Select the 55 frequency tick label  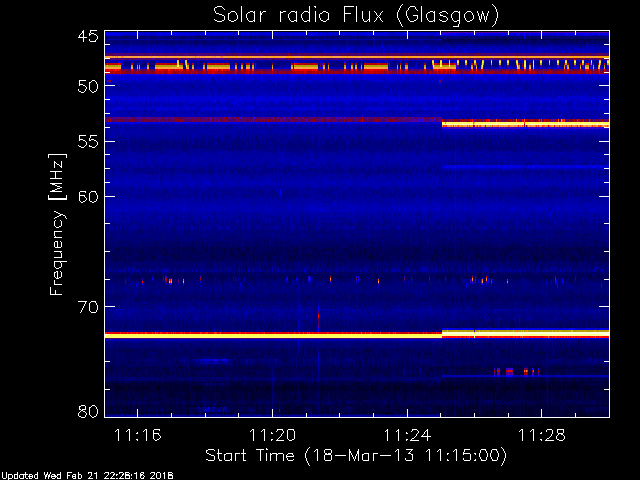click(x=88, y=142)
